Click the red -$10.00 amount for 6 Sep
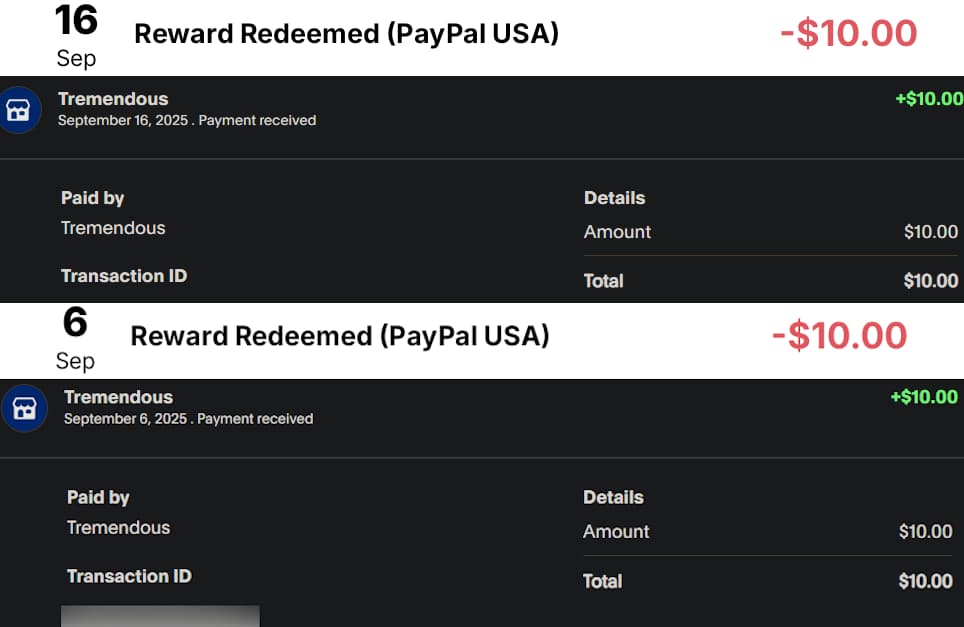 tap(839, 336)
